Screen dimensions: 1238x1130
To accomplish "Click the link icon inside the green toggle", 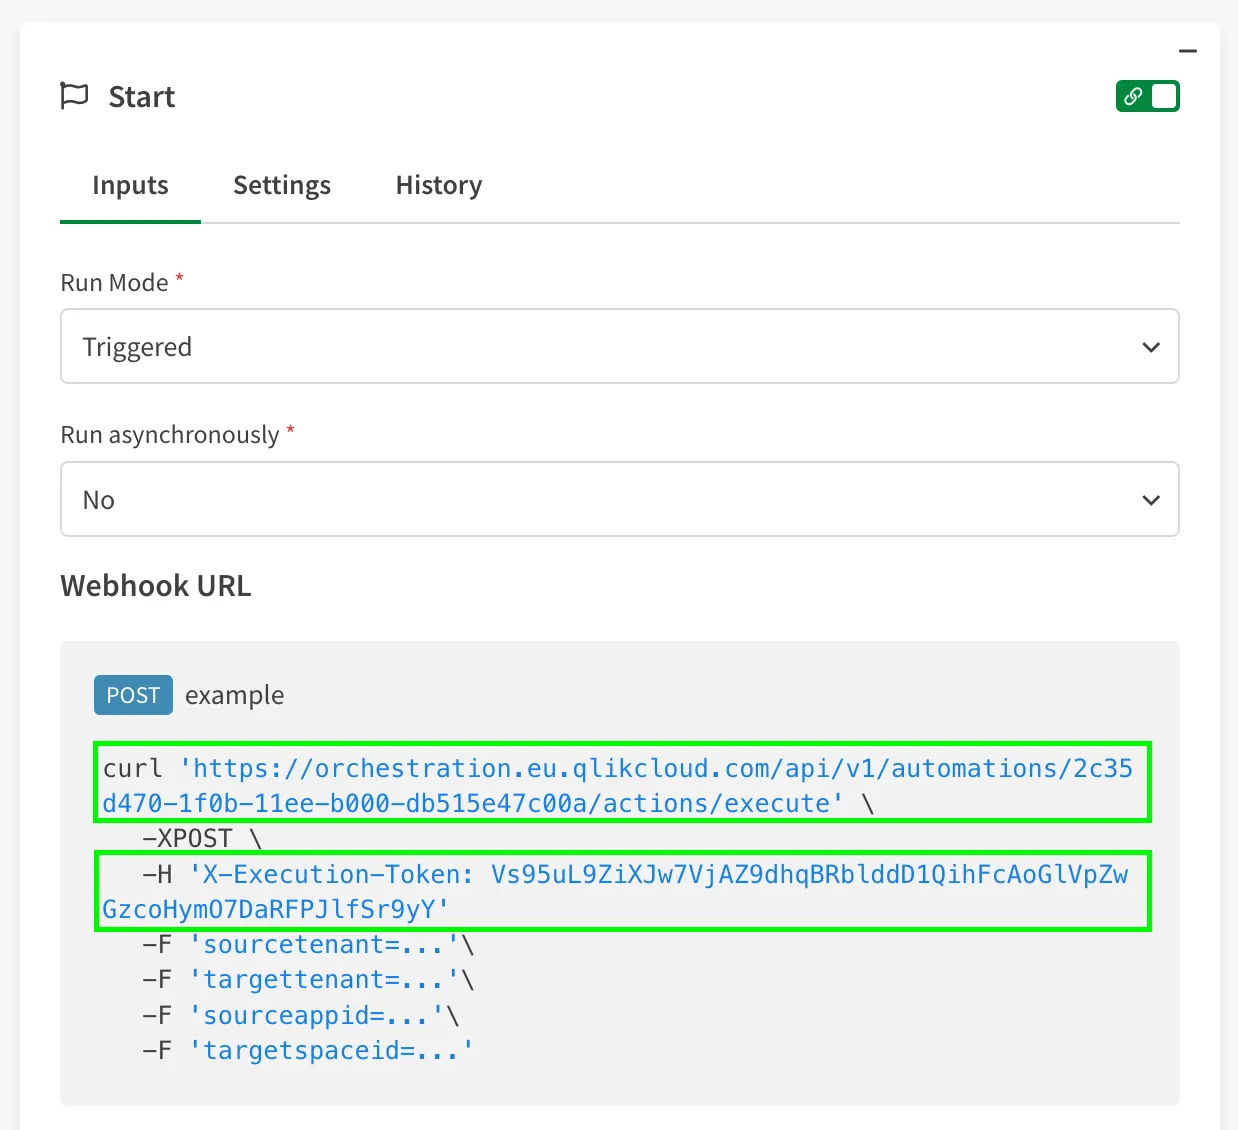I will (x=1133, y=96).
